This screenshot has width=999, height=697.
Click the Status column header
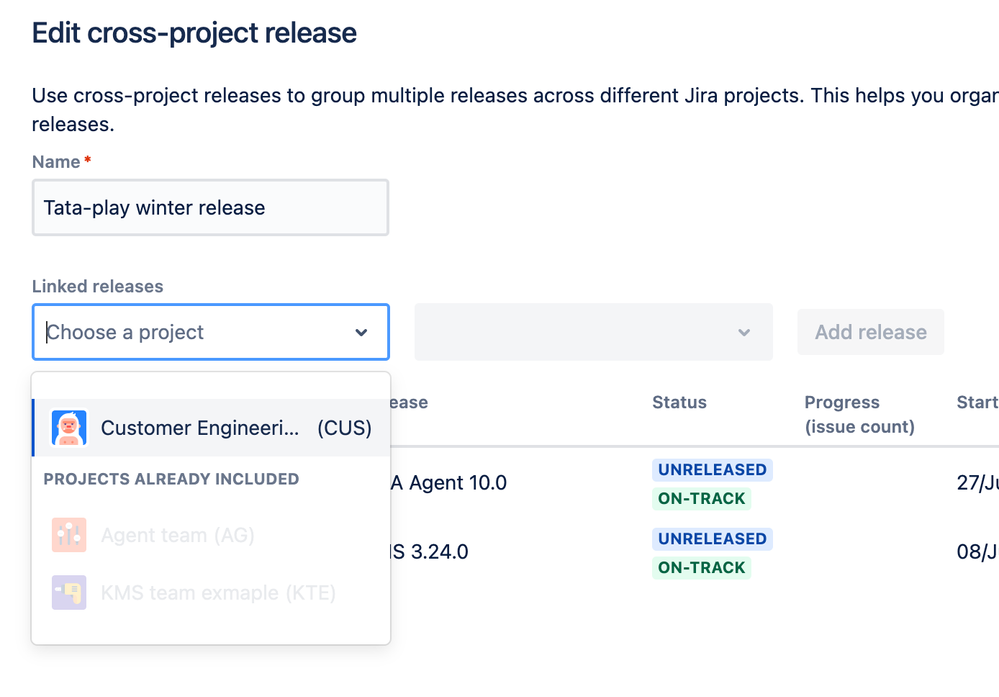pos(679,403)
